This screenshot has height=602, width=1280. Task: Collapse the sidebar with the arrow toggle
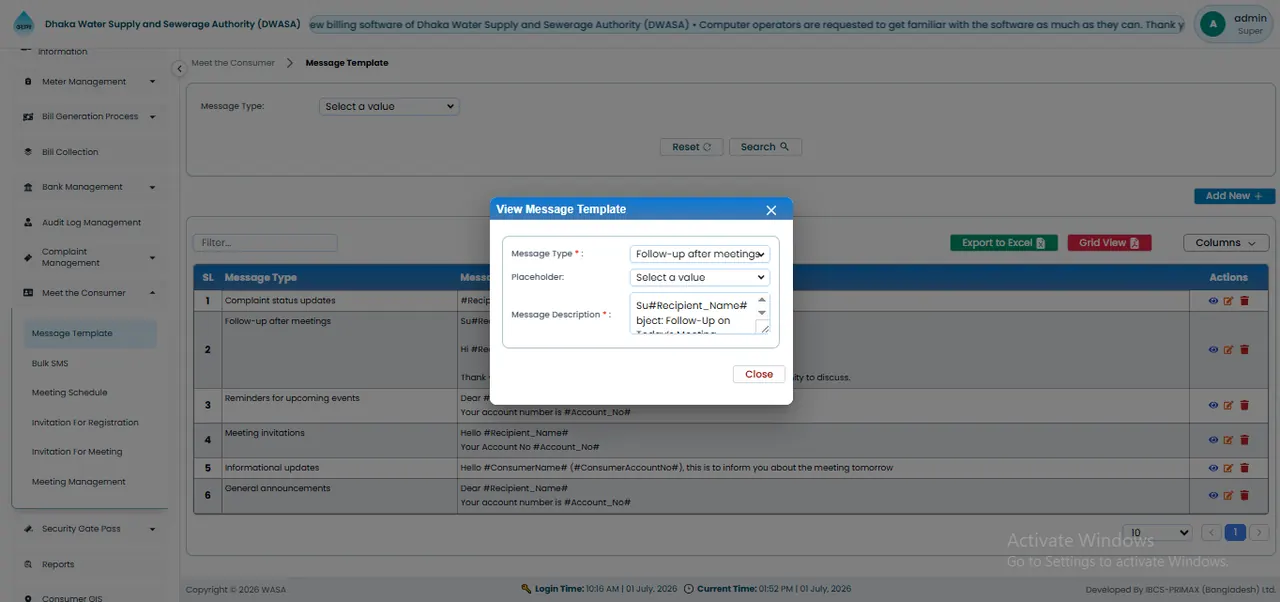pyautogui.click(x=179, y=69)
